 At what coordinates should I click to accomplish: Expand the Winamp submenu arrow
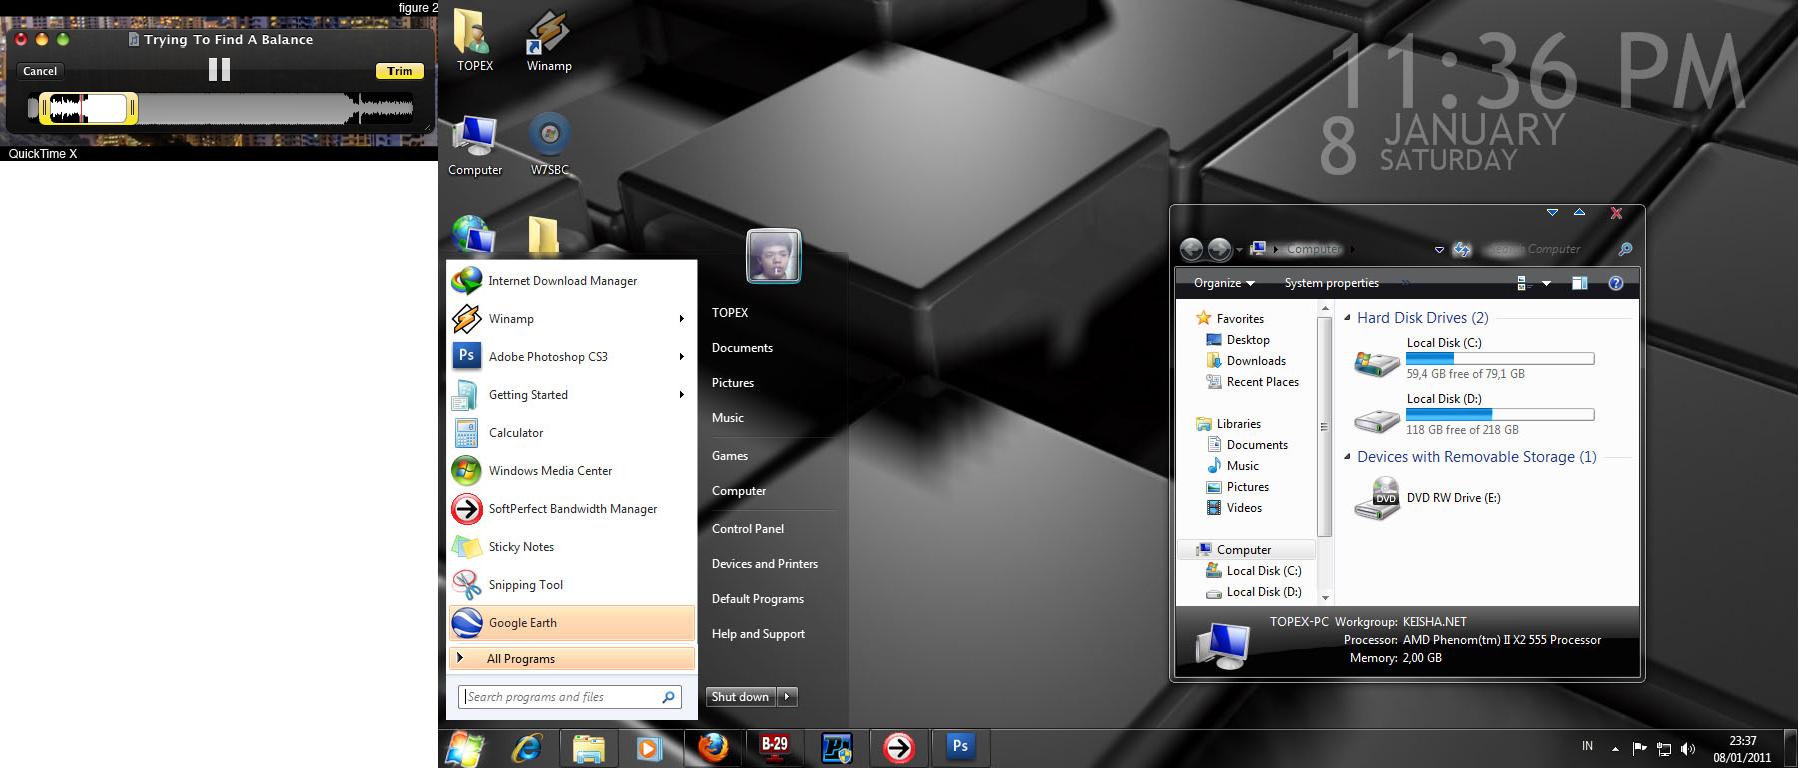click(x=681, y=319)
